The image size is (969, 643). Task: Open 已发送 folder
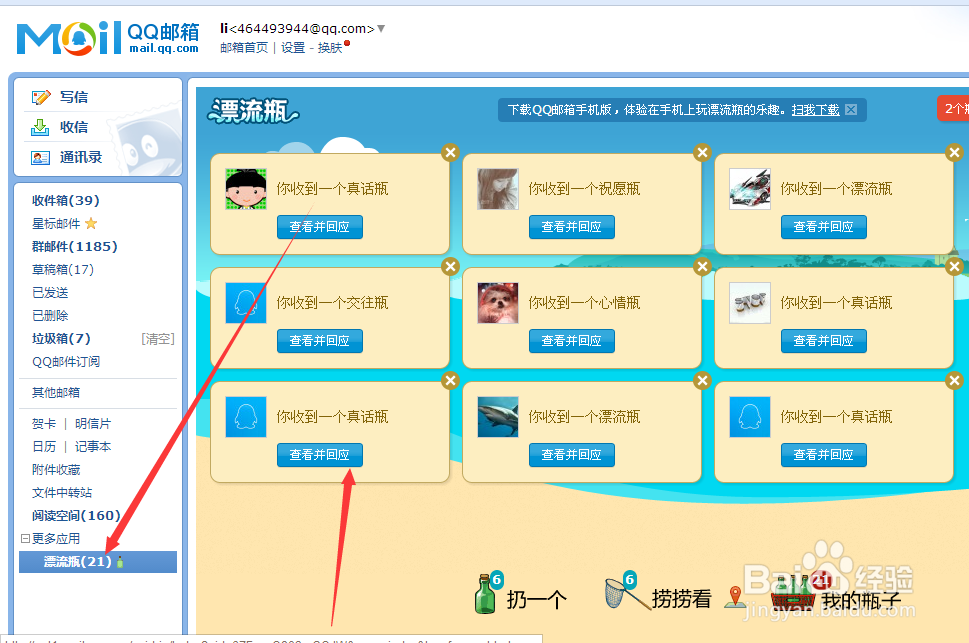50,292
